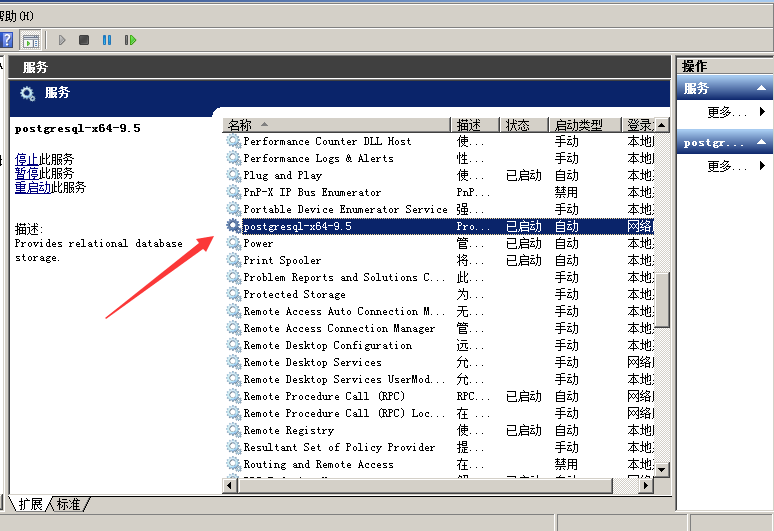The height and width of the screenshot is (531, 774).
Task: Click the 停止 link to stop service
Action: click(26, 159)
